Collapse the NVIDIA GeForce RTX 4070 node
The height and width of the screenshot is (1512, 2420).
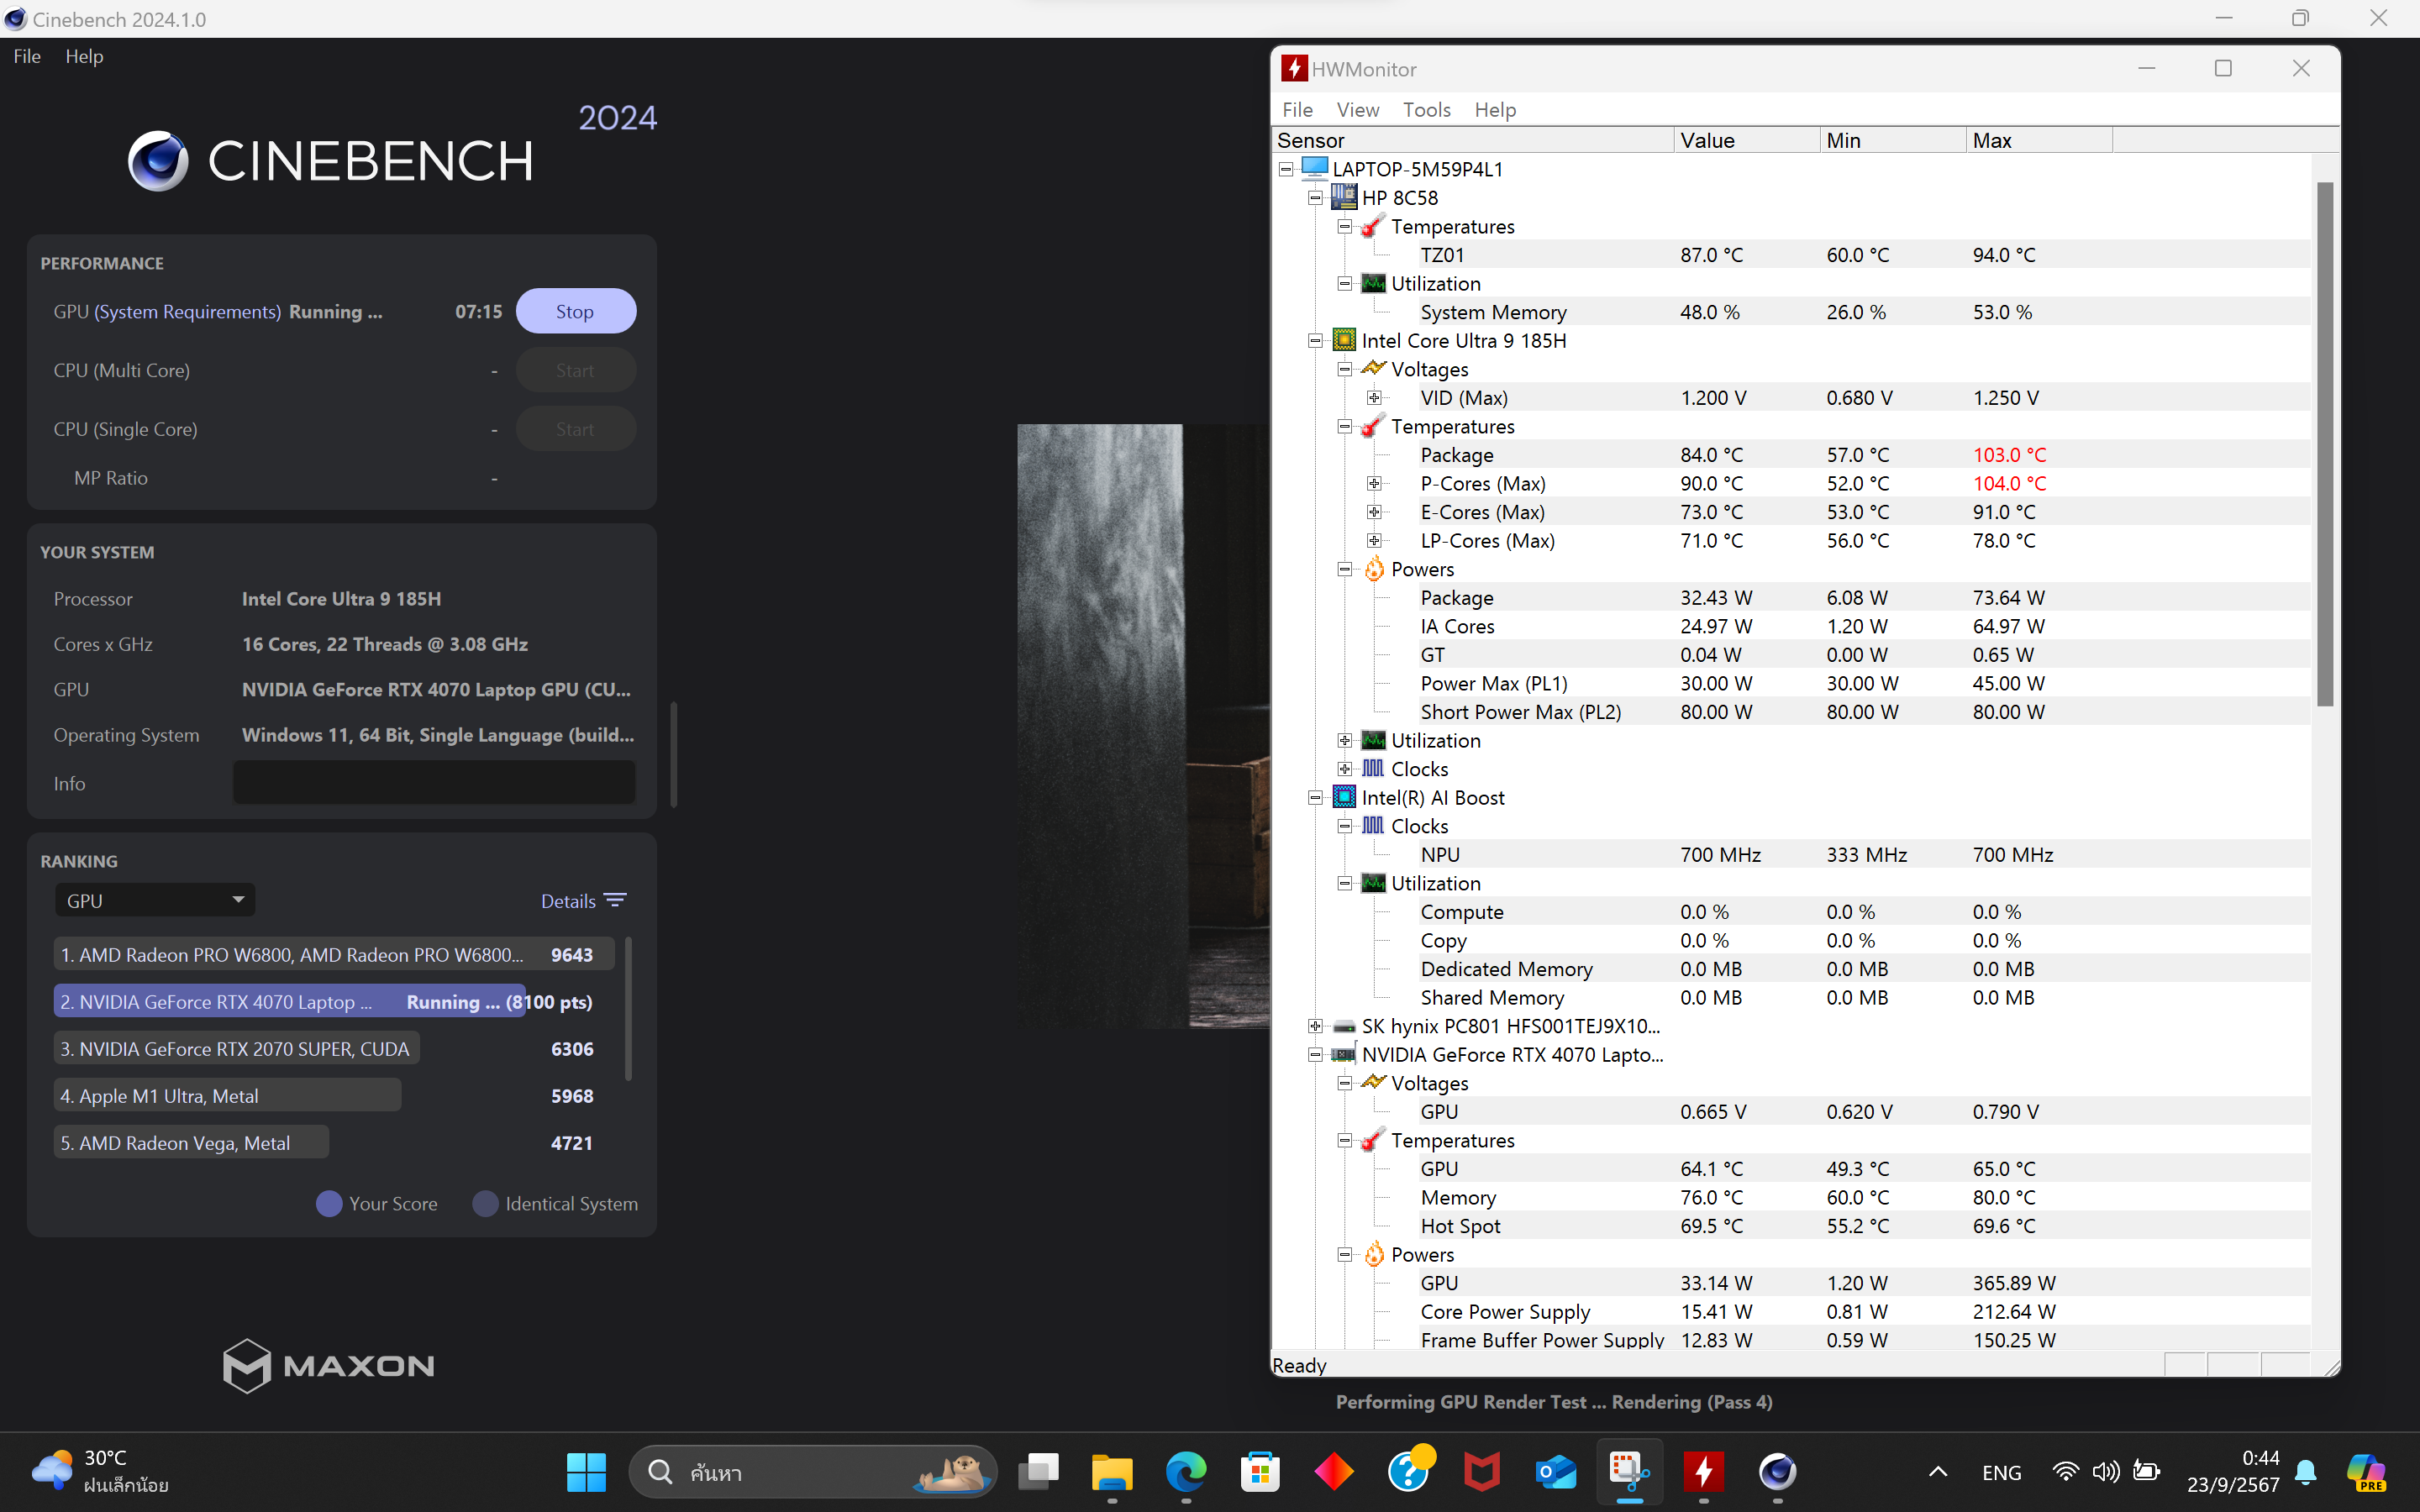(x=1315, y=1055)
